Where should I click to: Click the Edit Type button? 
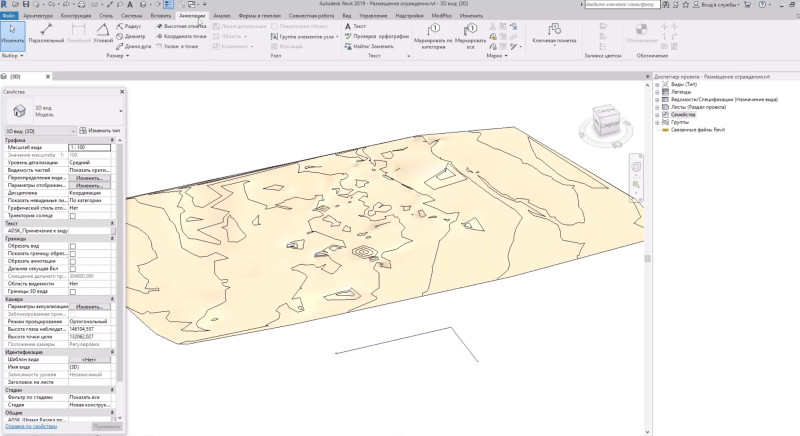[x=101, y=131]
